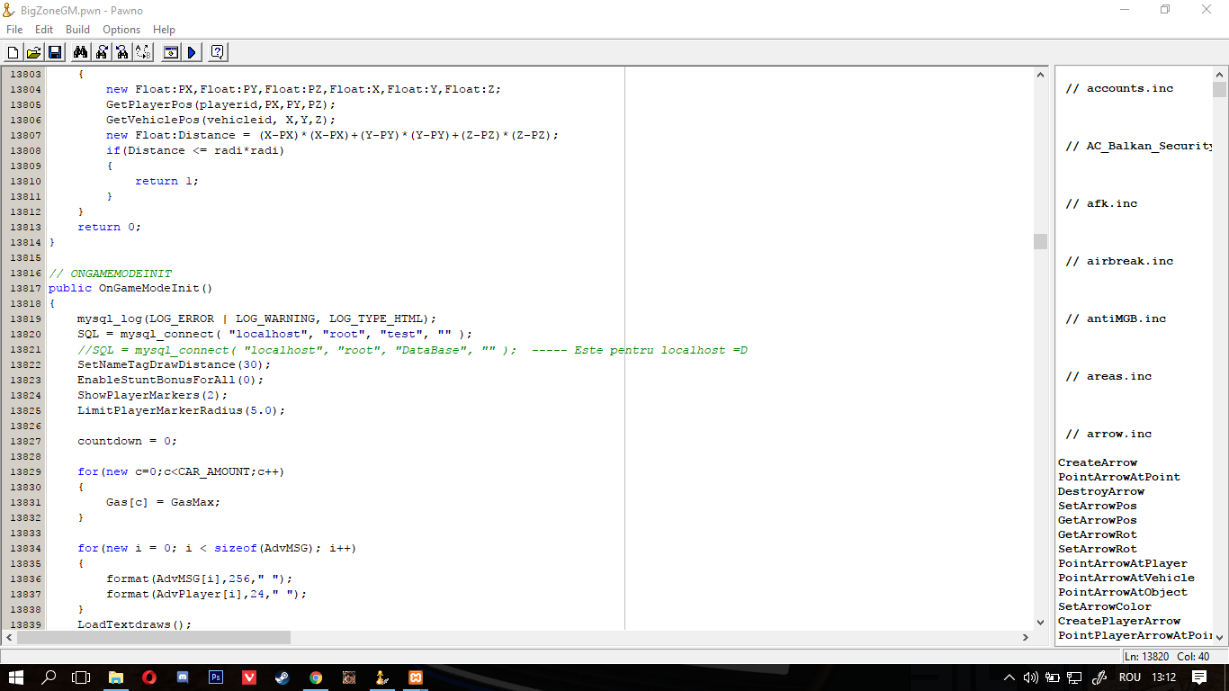Screen dimensions: 1229x691
Task: Show hidden system tray icons chevron
Action: (1009, 677)
